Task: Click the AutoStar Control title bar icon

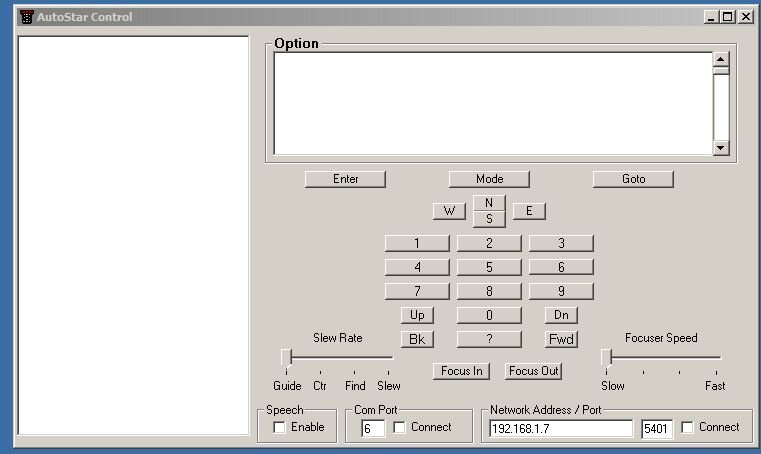Action: click(x=27, y=17)
